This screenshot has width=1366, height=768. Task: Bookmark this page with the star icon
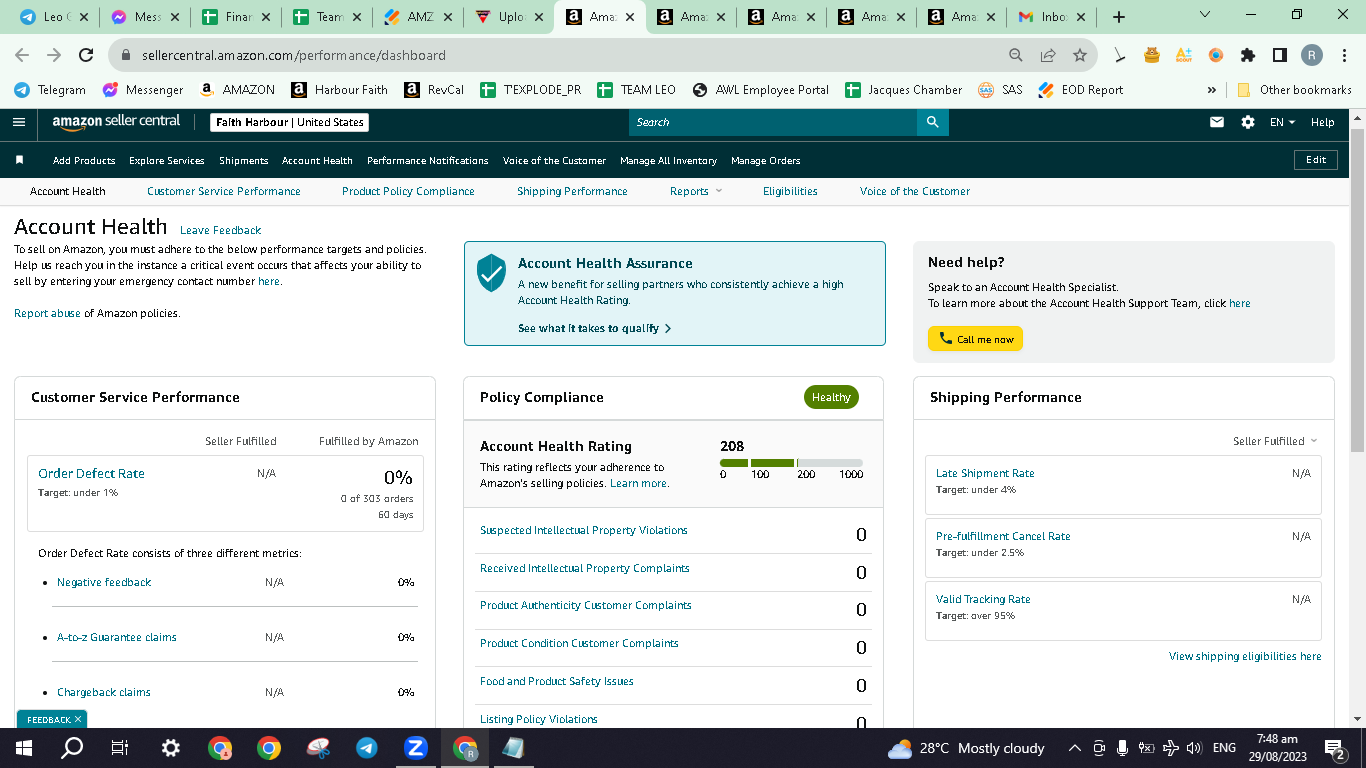click(1080, 55)
